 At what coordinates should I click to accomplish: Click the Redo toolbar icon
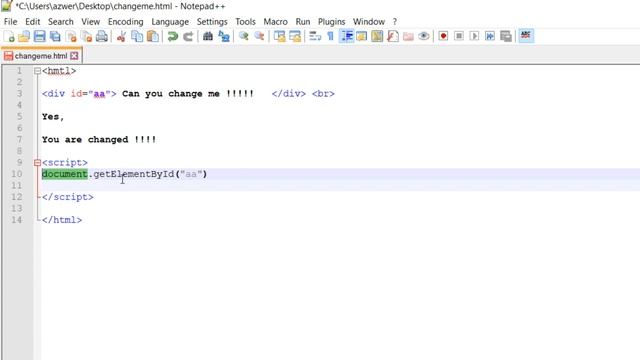(188, 36)
